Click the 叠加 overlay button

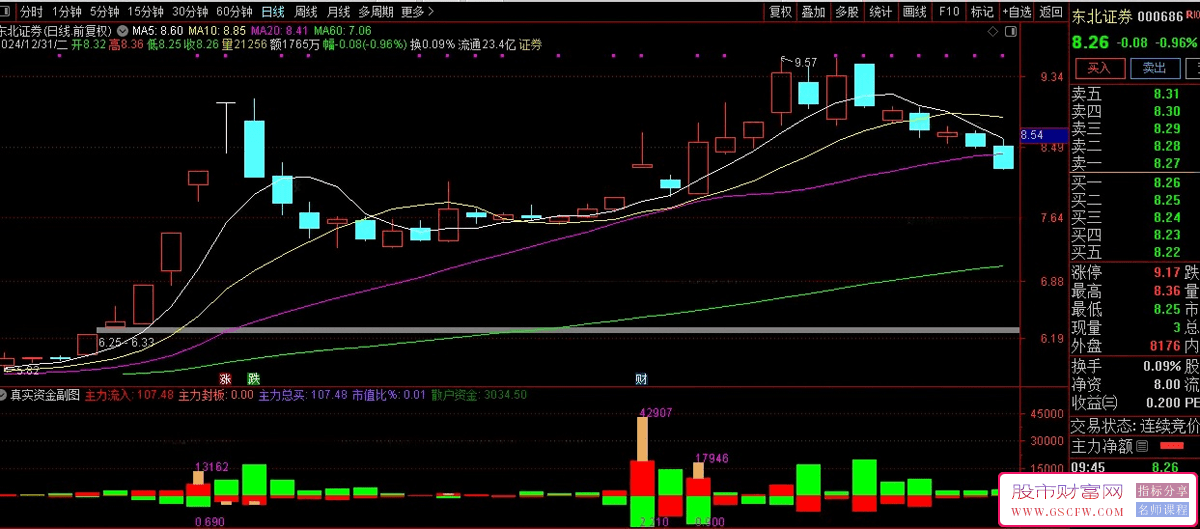(814, 12)
